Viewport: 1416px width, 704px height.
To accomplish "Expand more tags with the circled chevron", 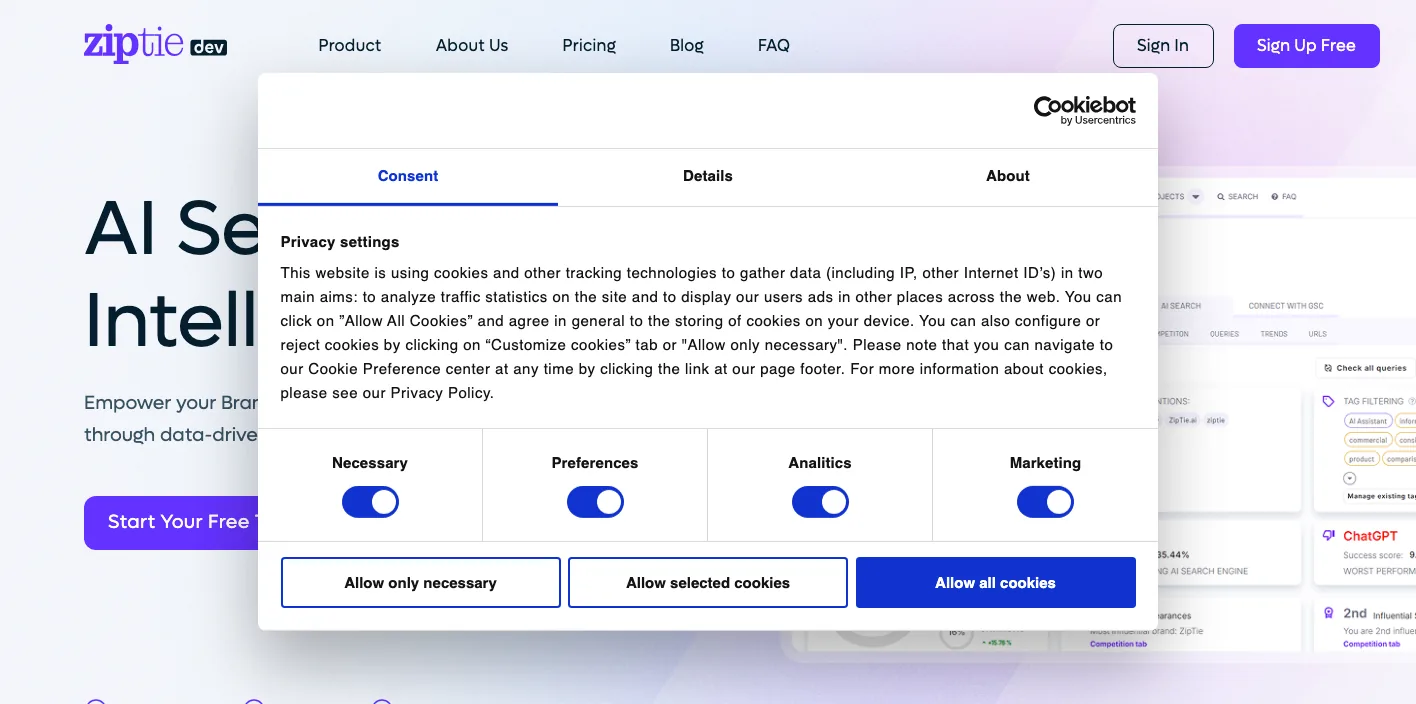I will pyautogui.click(x=1350, y=479).
